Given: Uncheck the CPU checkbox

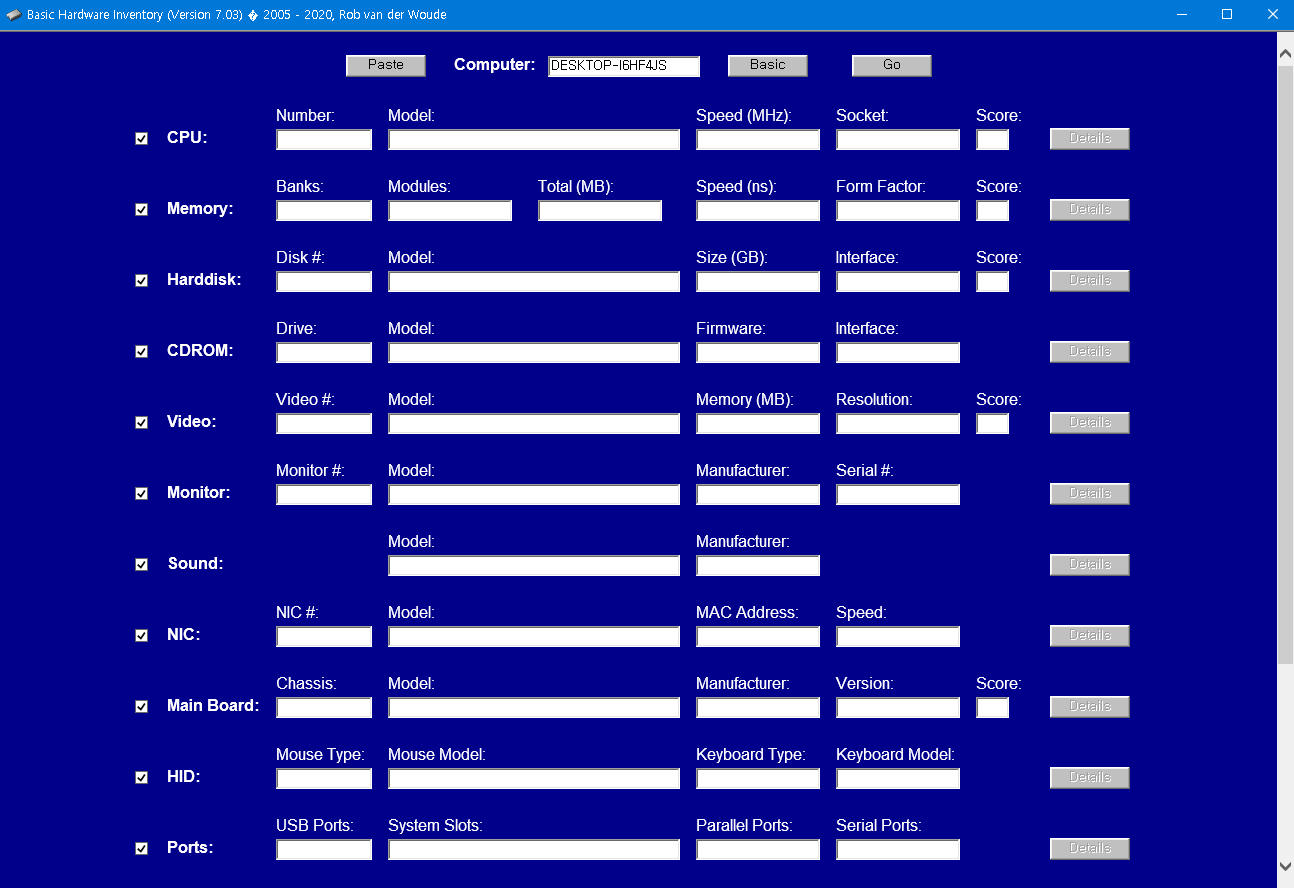Looking at the screenshot, I should 141,139.
